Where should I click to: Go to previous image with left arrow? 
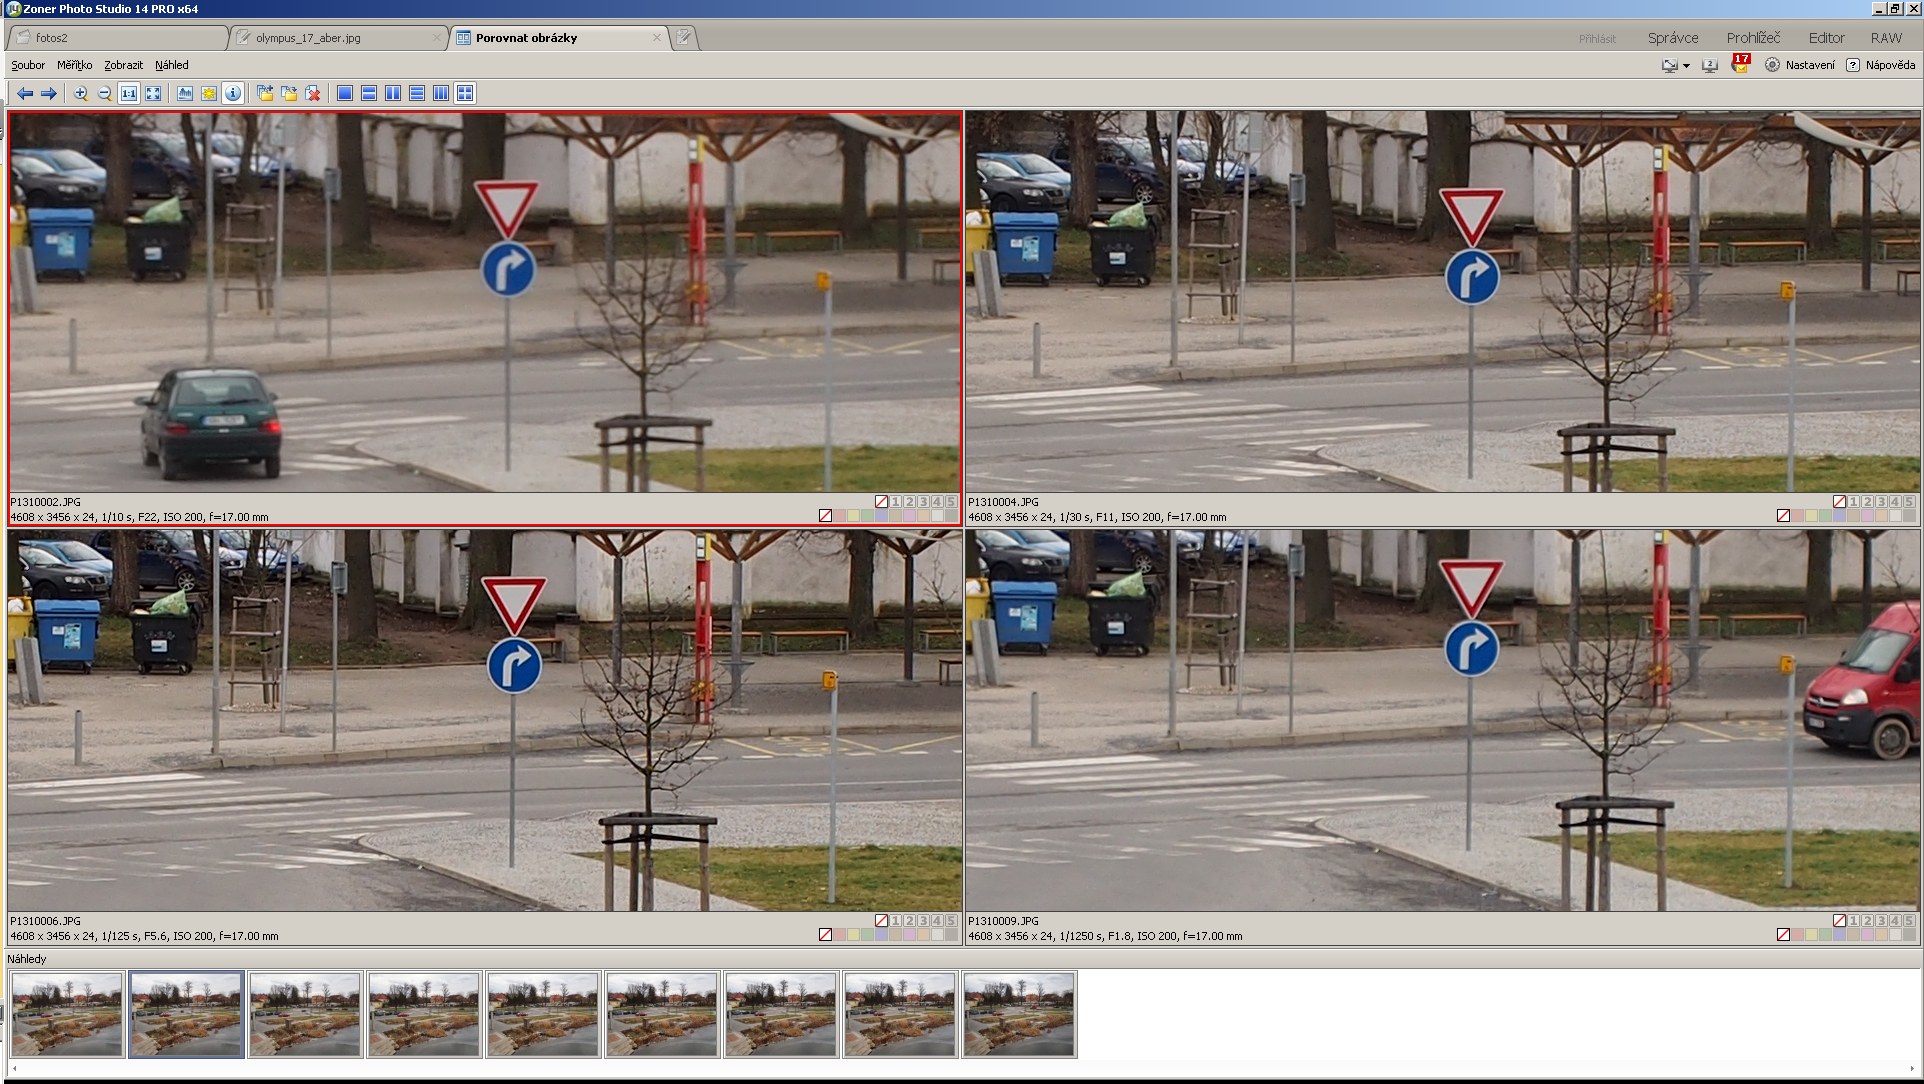25,93
